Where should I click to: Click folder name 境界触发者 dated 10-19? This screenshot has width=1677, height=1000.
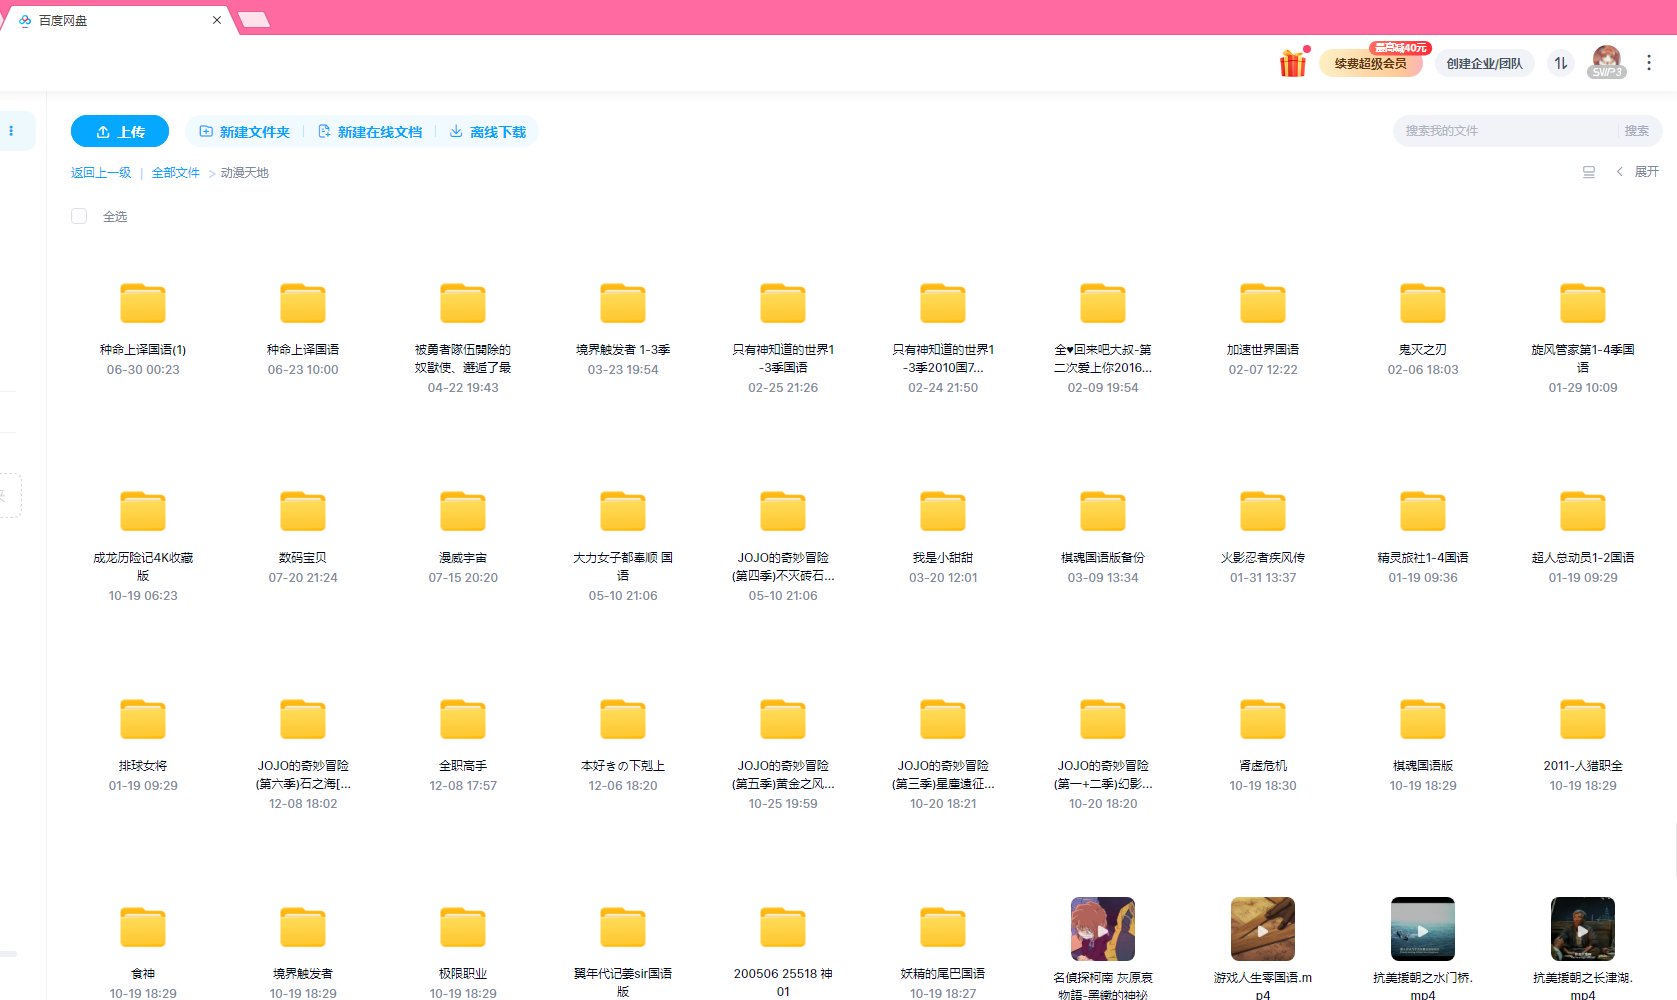coord(303,973)
